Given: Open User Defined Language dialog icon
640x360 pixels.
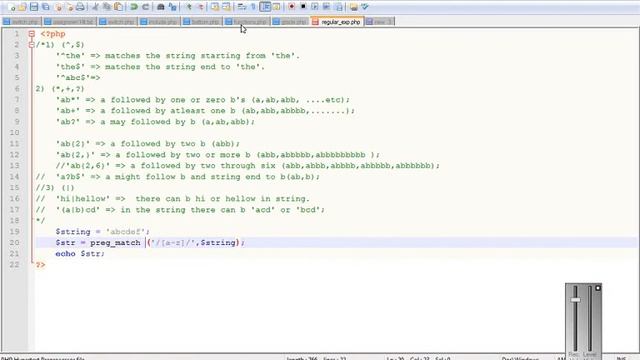Looking at the screenshot, I should pyautogui.click(x=276, y=7).
